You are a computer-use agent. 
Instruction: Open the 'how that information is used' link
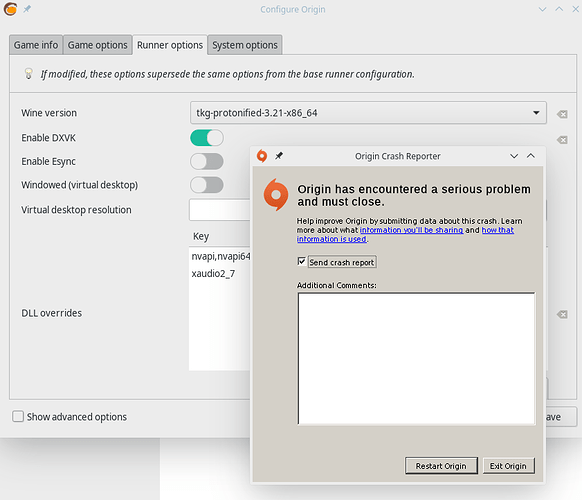point(498,230)
